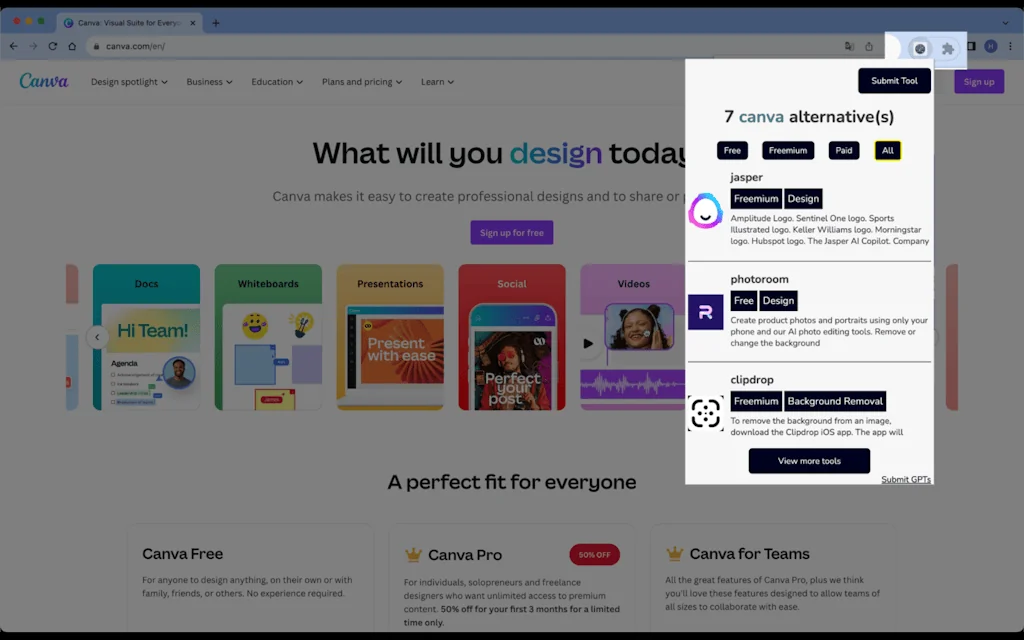Open the Chrome extensions puzzle piece menu
The height and width of the screenshot is (640, 1024).
(947, 46)
